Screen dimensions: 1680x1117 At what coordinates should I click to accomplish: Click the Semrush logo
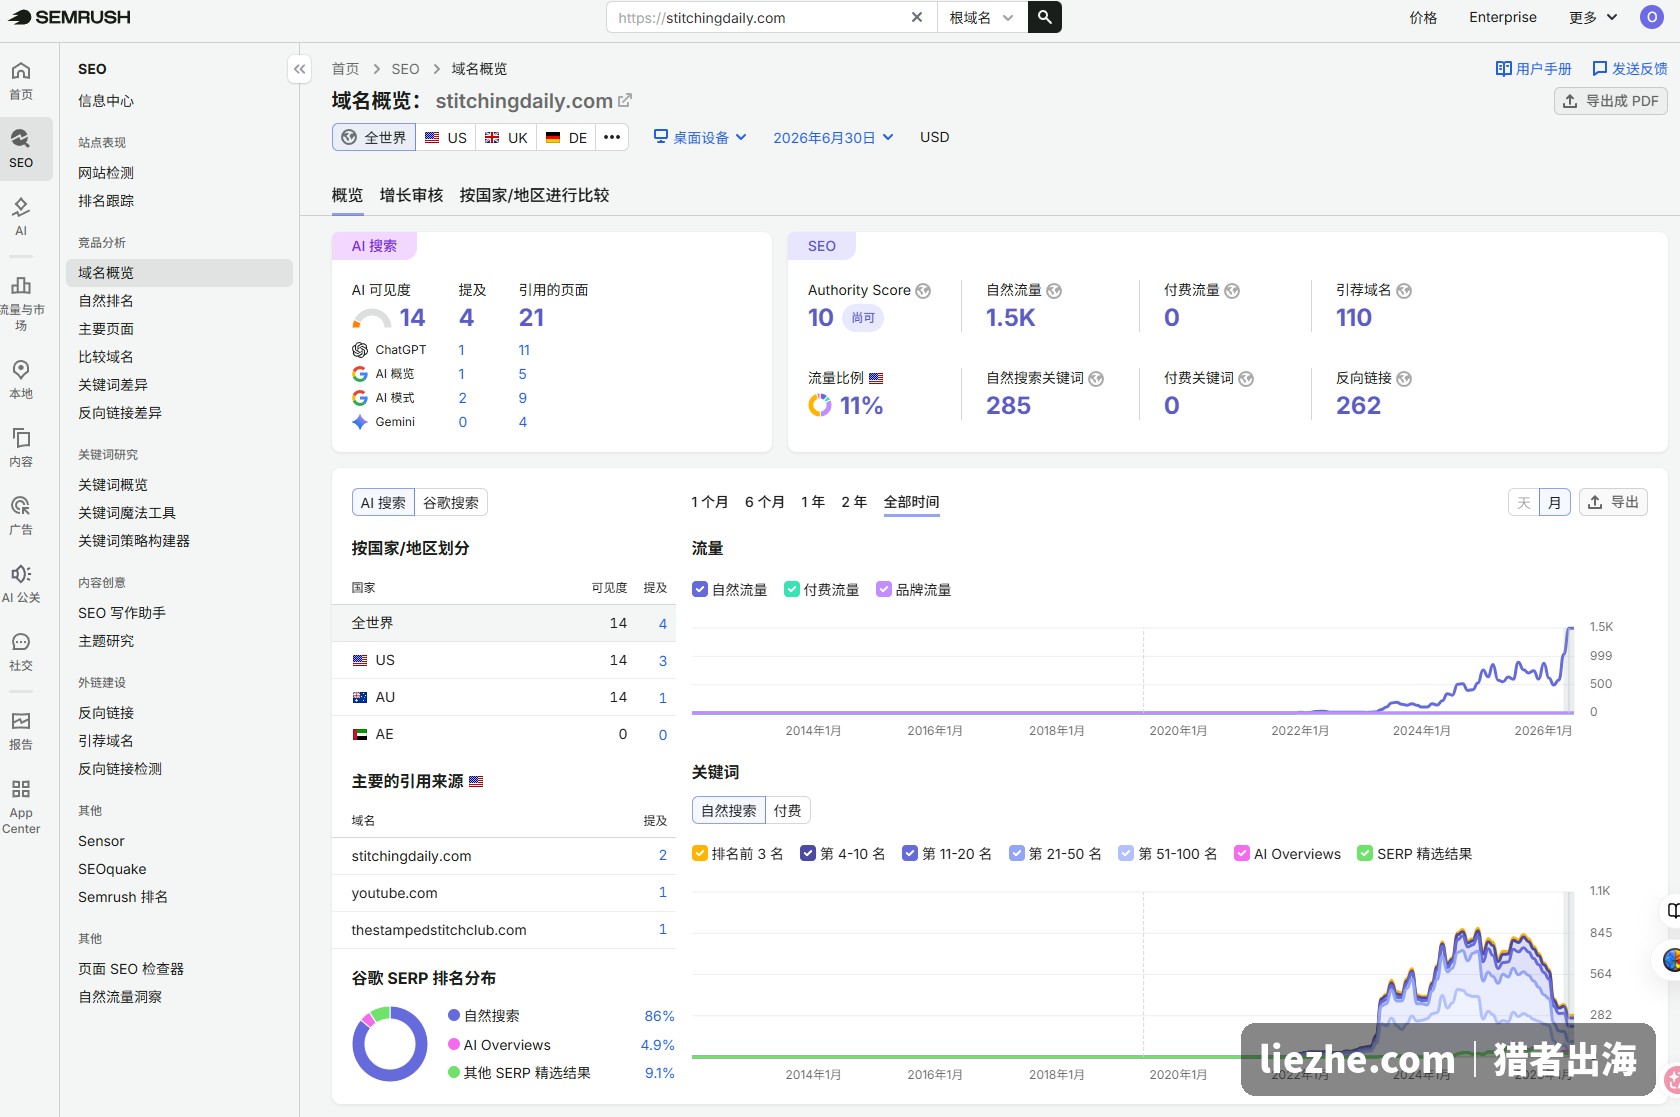click(69, 17)
